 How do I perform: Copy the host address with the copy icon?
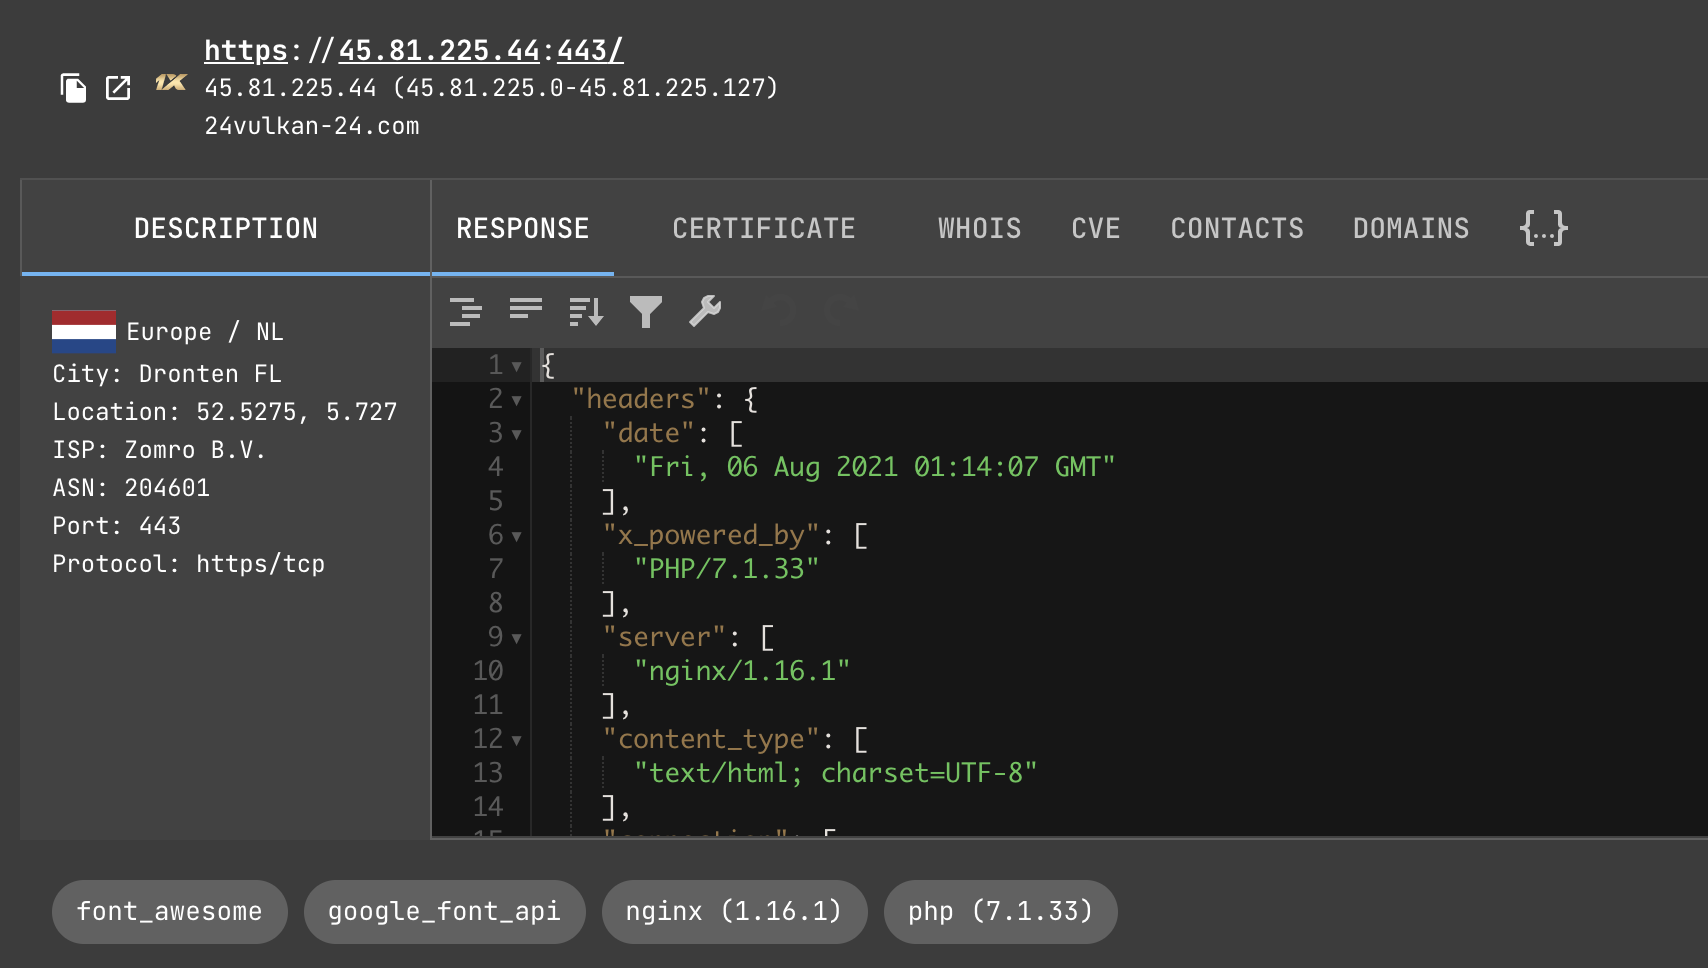tap(73, 88)
